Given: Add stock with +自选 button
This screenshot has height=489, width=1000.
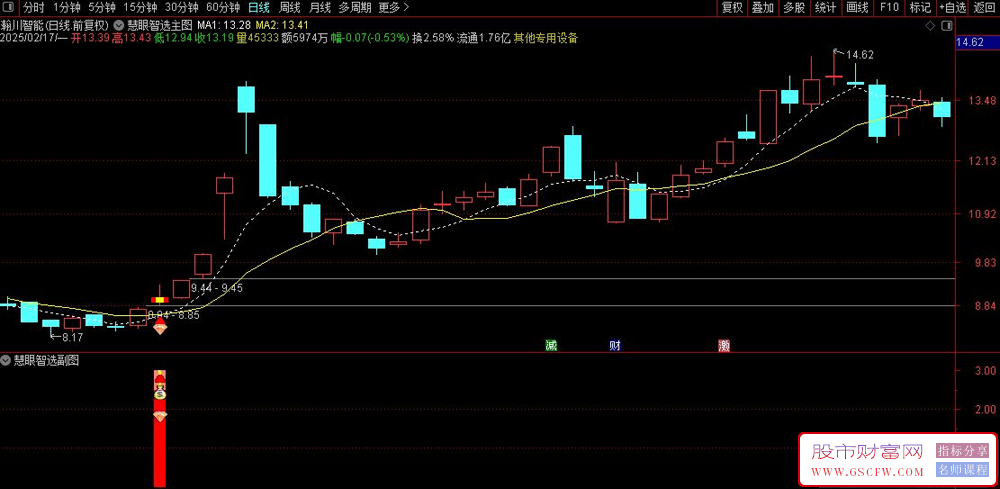Looking at the screenshot, I should pyautogui.click(x=953, y=8).
